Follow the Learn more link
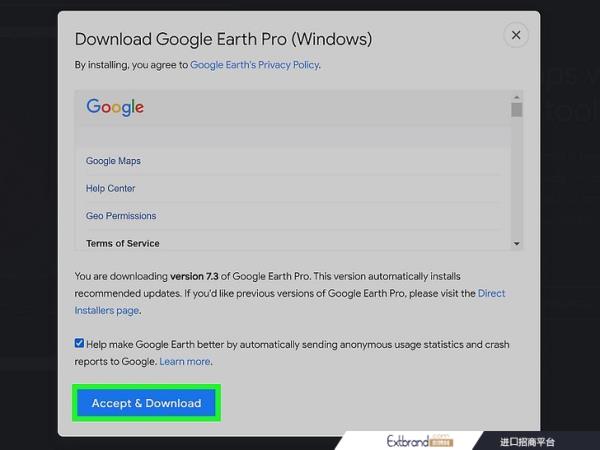 (x=184, y=362)
